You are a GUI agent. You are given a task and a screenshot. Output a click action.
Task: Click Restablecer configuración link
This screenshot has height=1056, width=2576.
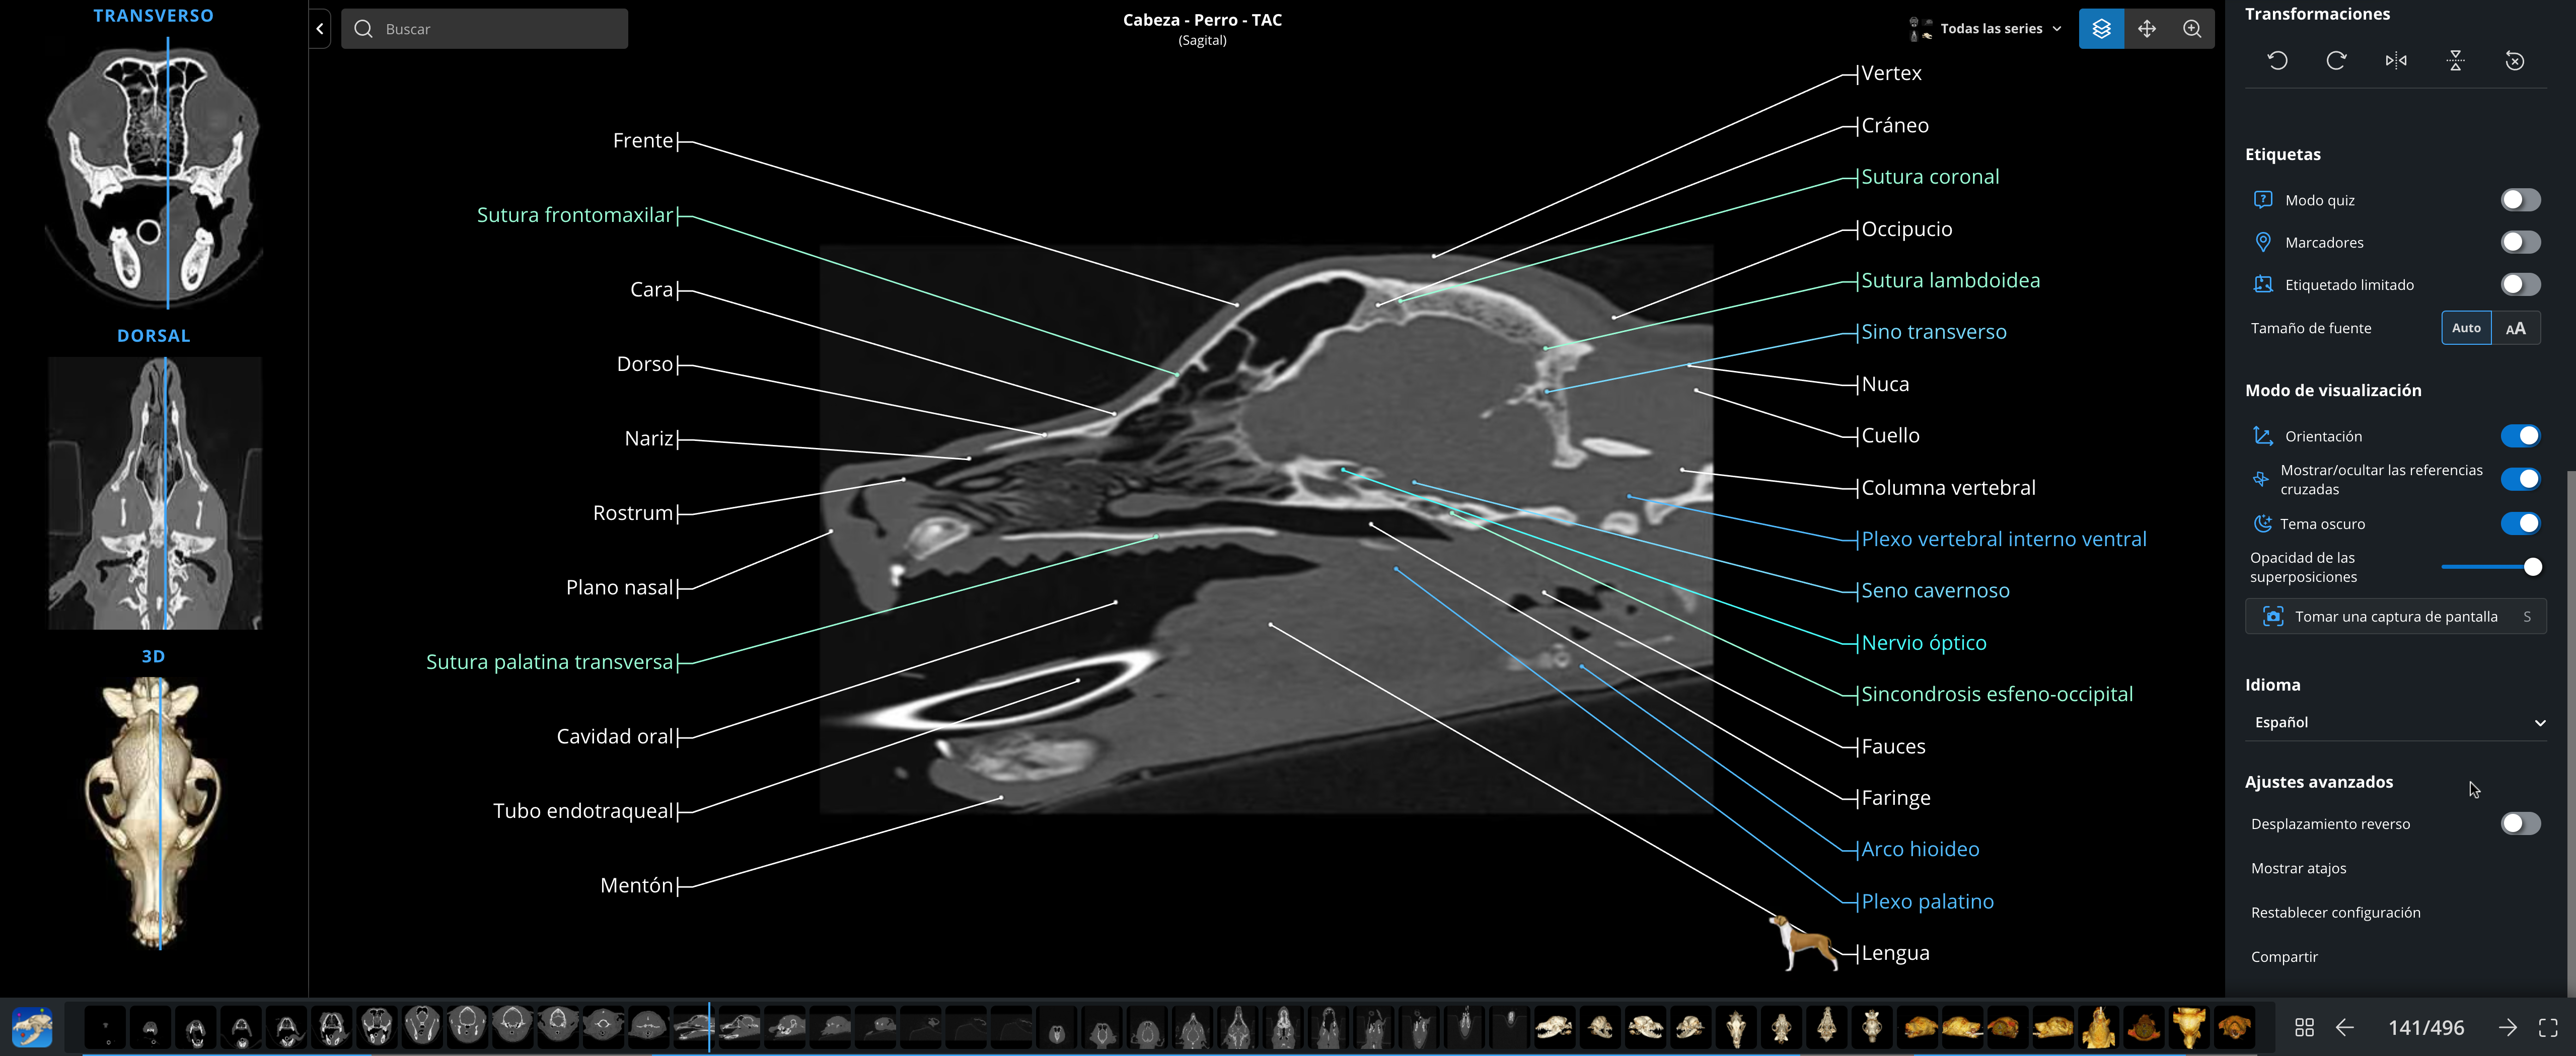click(2335, 912)
